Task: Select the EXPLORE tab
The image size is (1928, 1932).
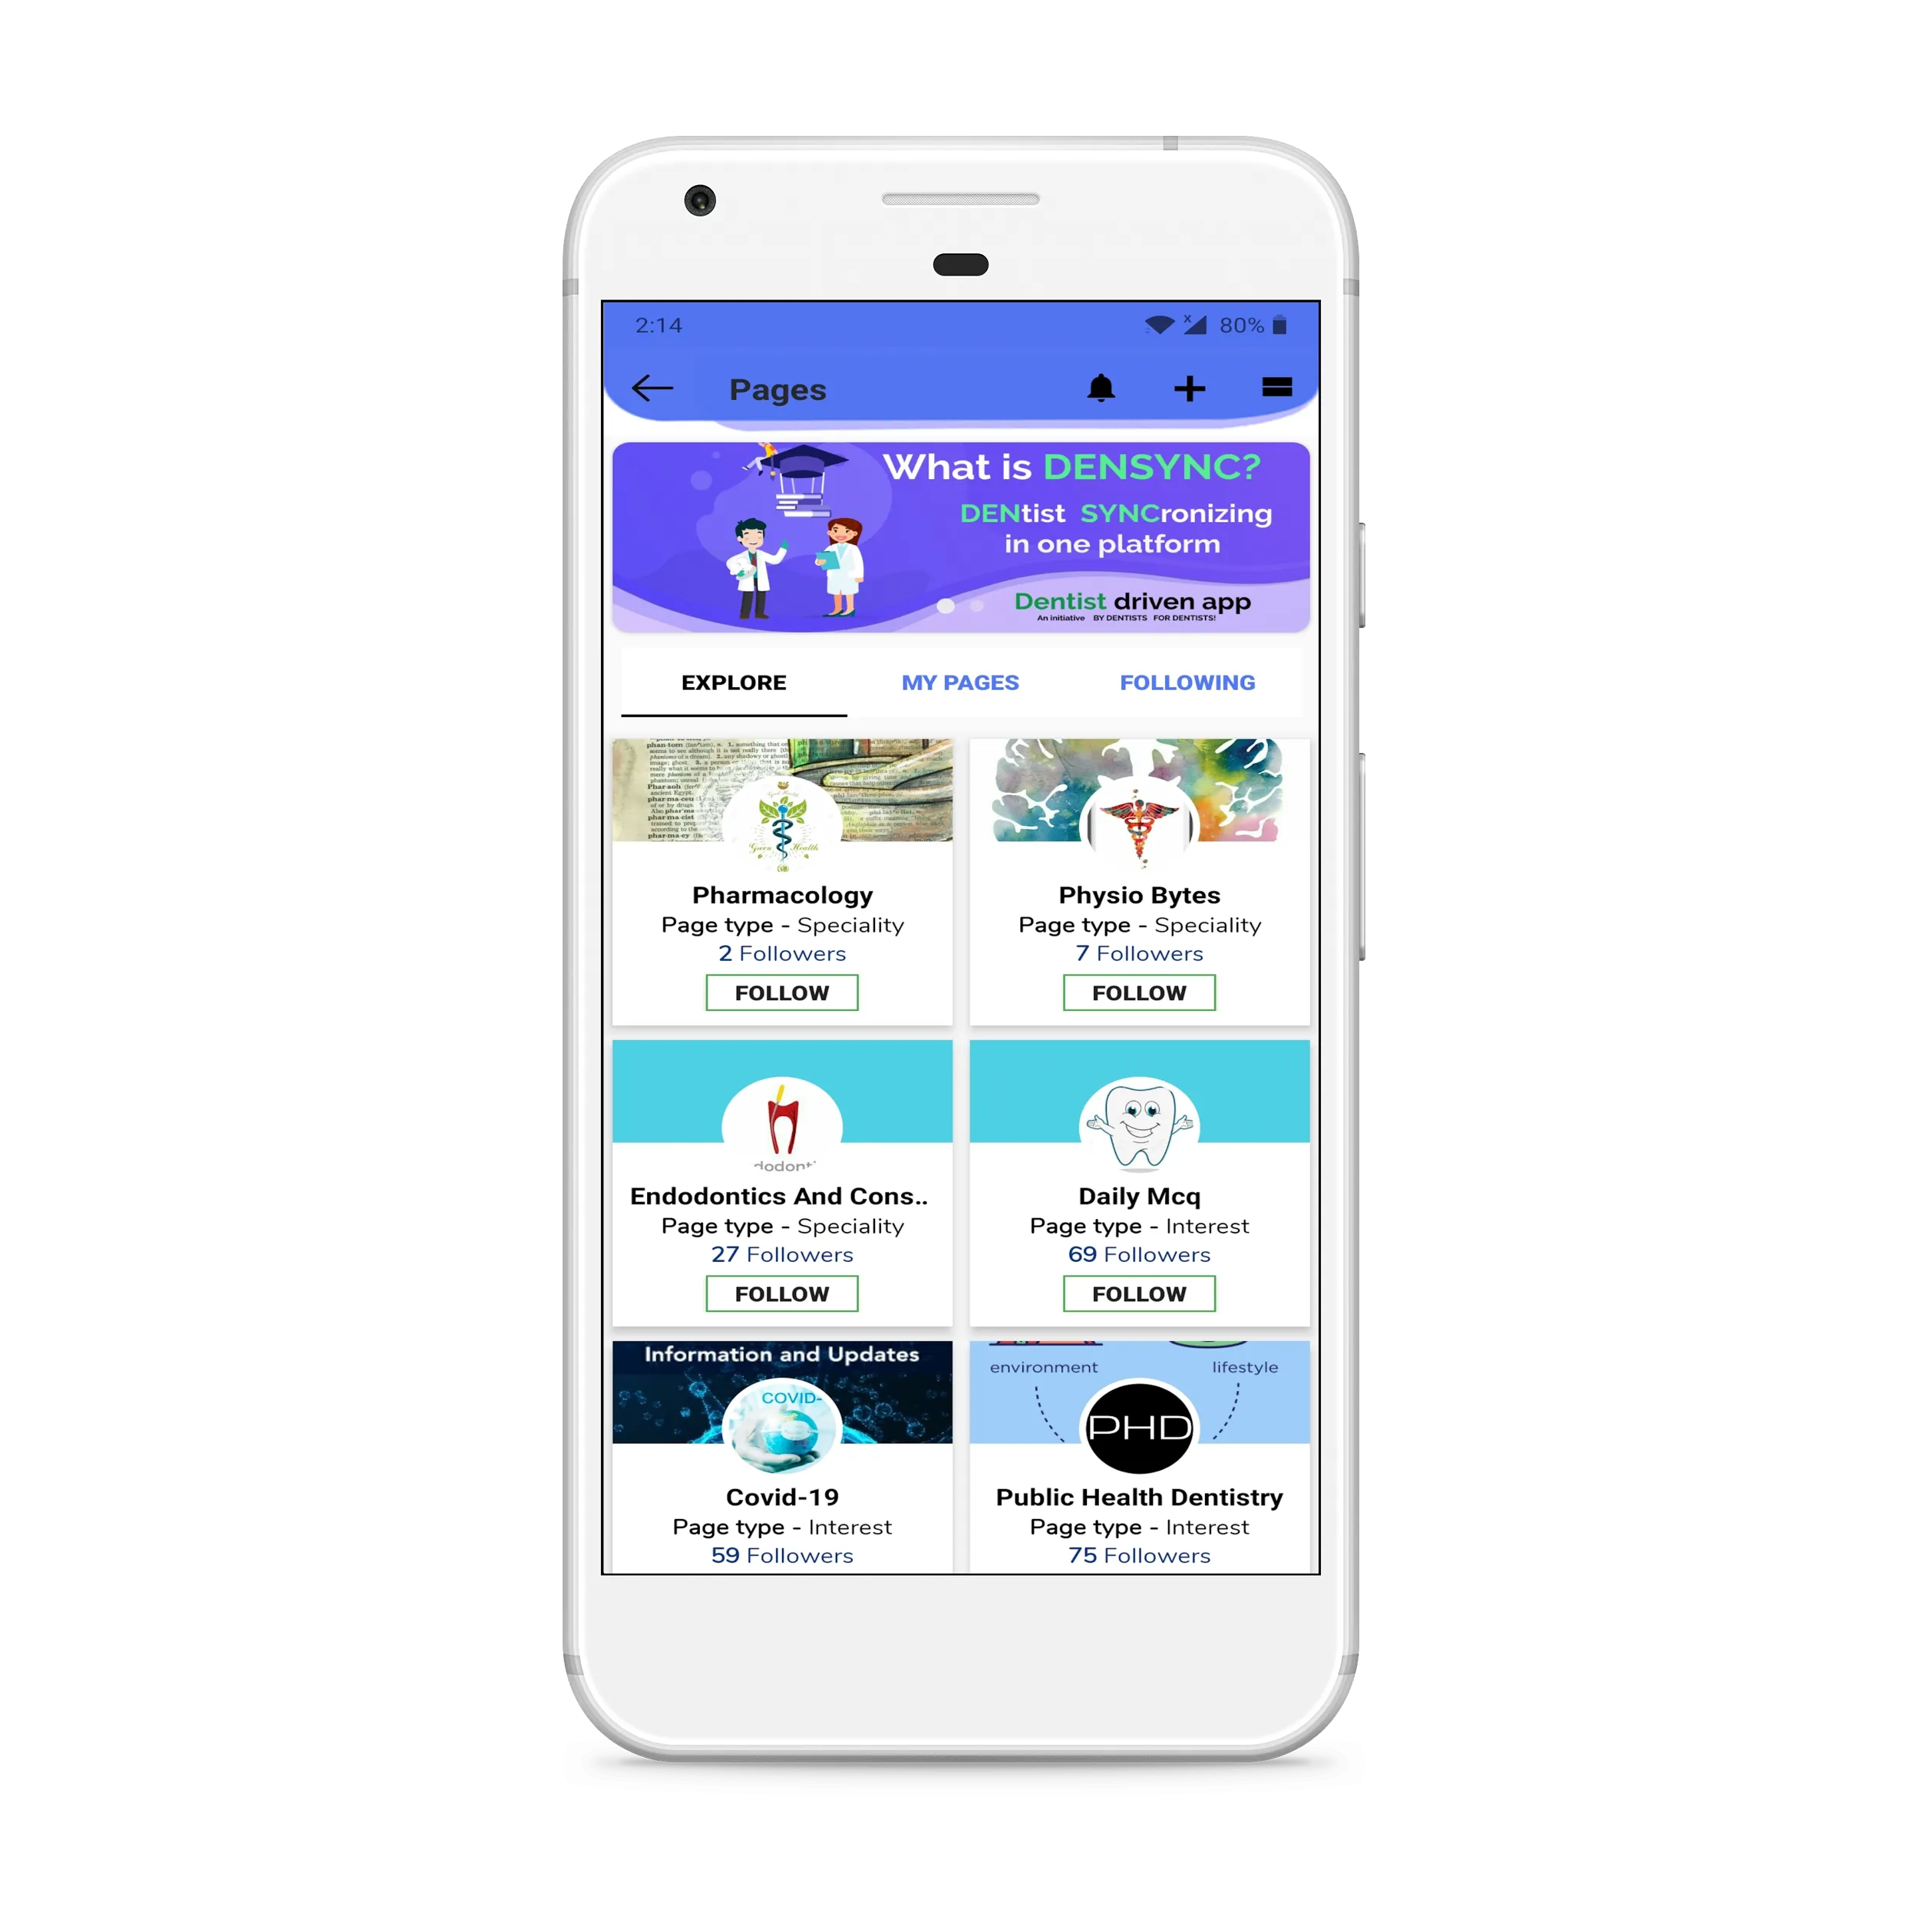Action: pyautogui.click(x=735, y=680)
